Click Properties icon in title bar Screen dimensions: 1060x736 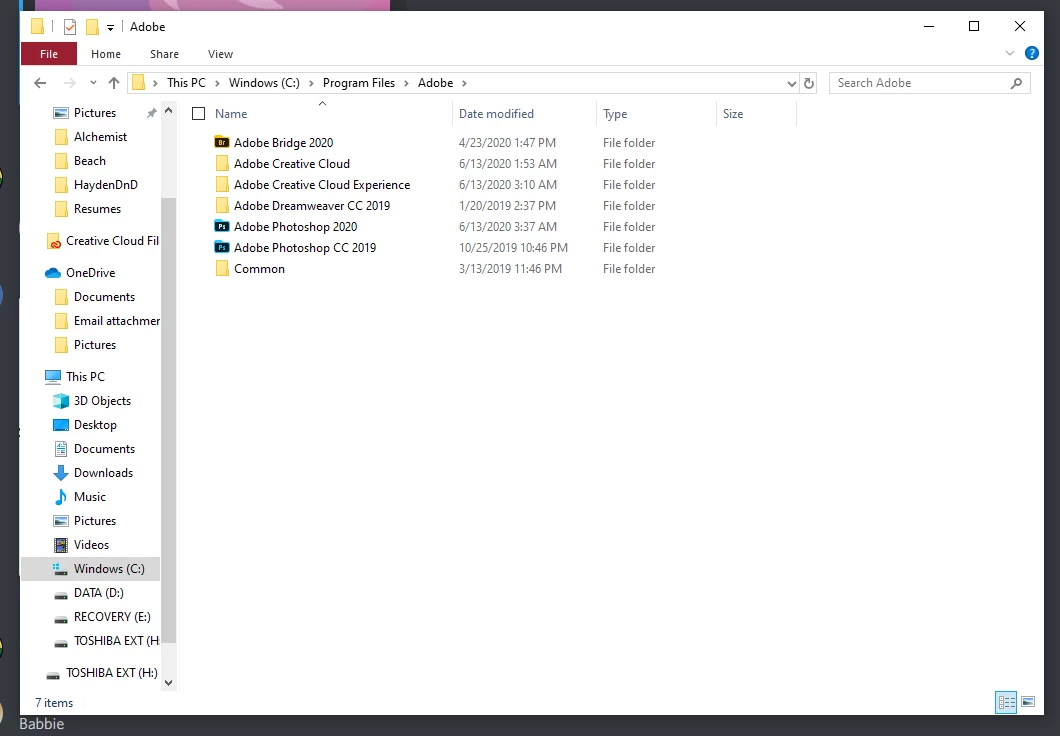[x=70, y=27]
